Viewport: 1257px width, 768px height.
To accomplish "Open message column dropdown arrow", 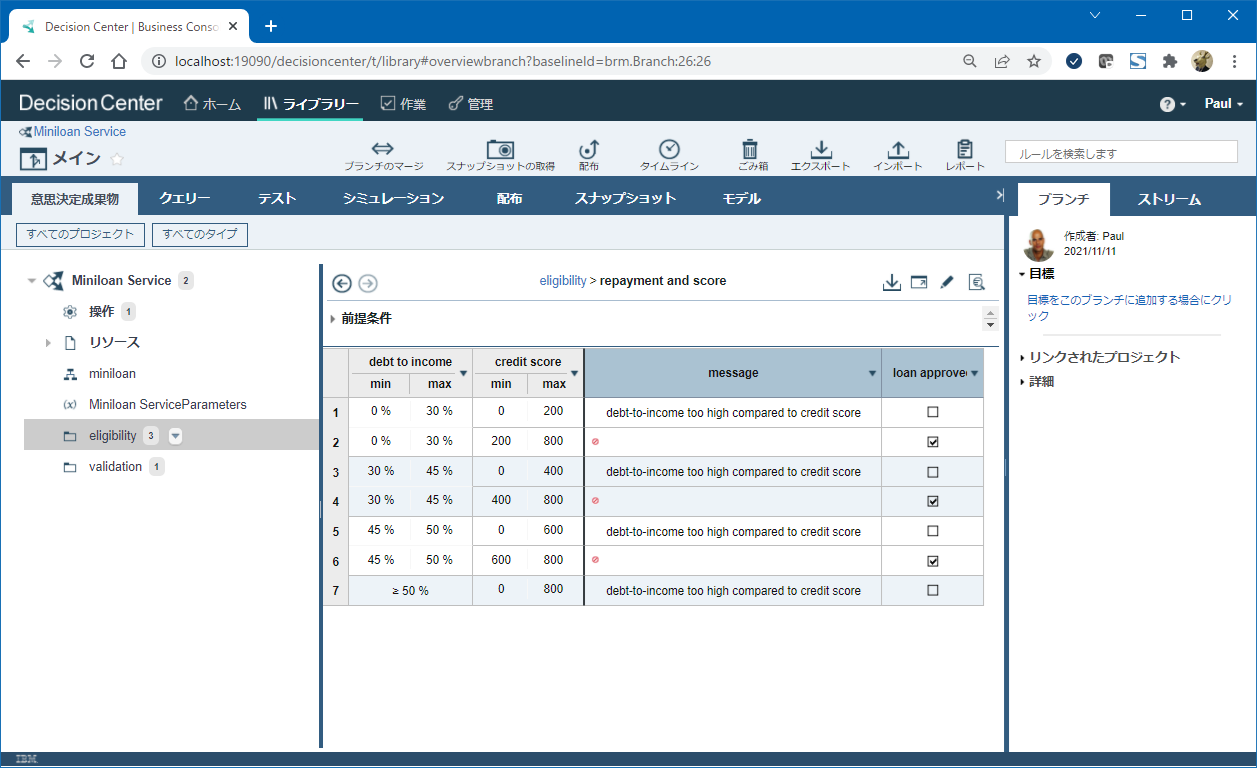I will (873, 373).
